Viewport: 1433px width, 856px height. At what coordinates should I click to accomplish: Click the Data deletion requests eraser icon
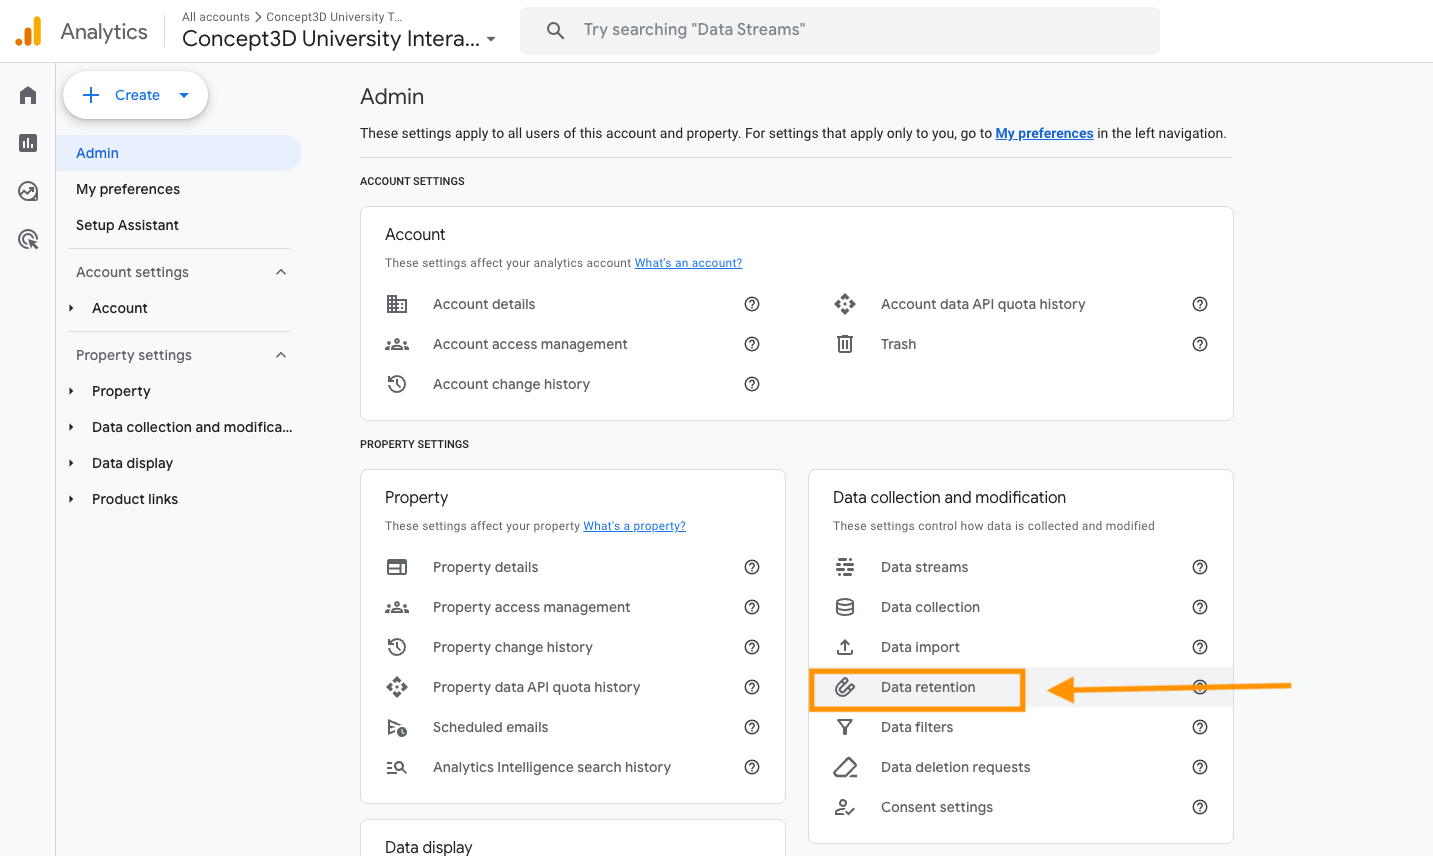tap(845, 767)
